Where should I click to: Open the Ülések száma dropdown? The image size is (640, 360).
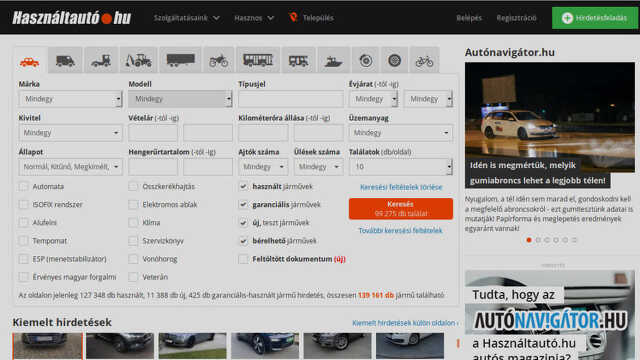pyautogui.click(x=318, y=167)
